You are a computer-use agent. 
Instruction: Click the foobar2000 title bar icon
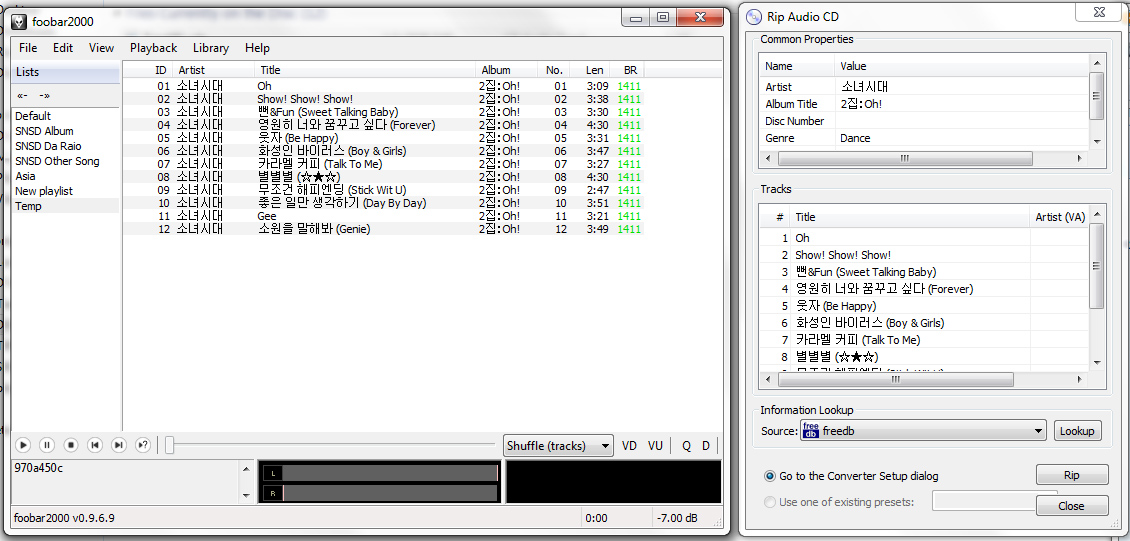tap(20, 22)
